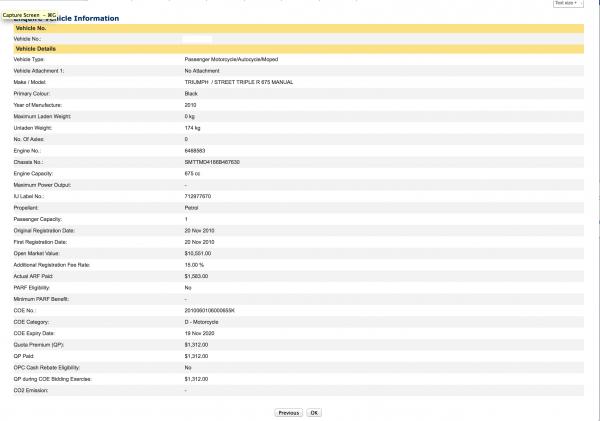The height and width of the screenshot is (421, 600).
Task: Select the Chassis No. value
Action: tap(212, 162)
